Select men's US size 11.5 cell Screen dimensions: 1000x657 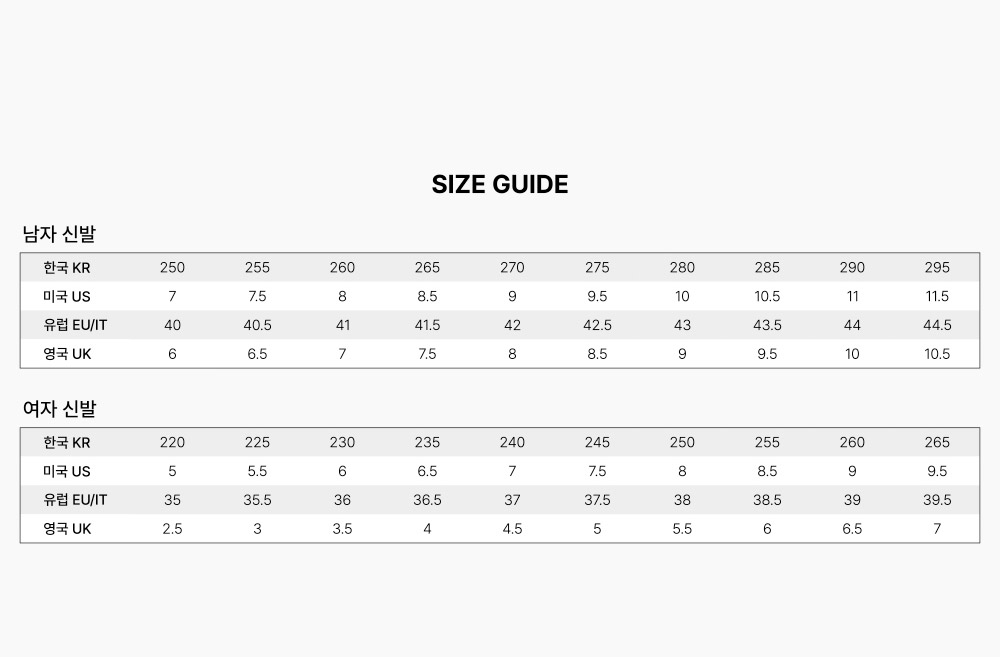(937, 296)
